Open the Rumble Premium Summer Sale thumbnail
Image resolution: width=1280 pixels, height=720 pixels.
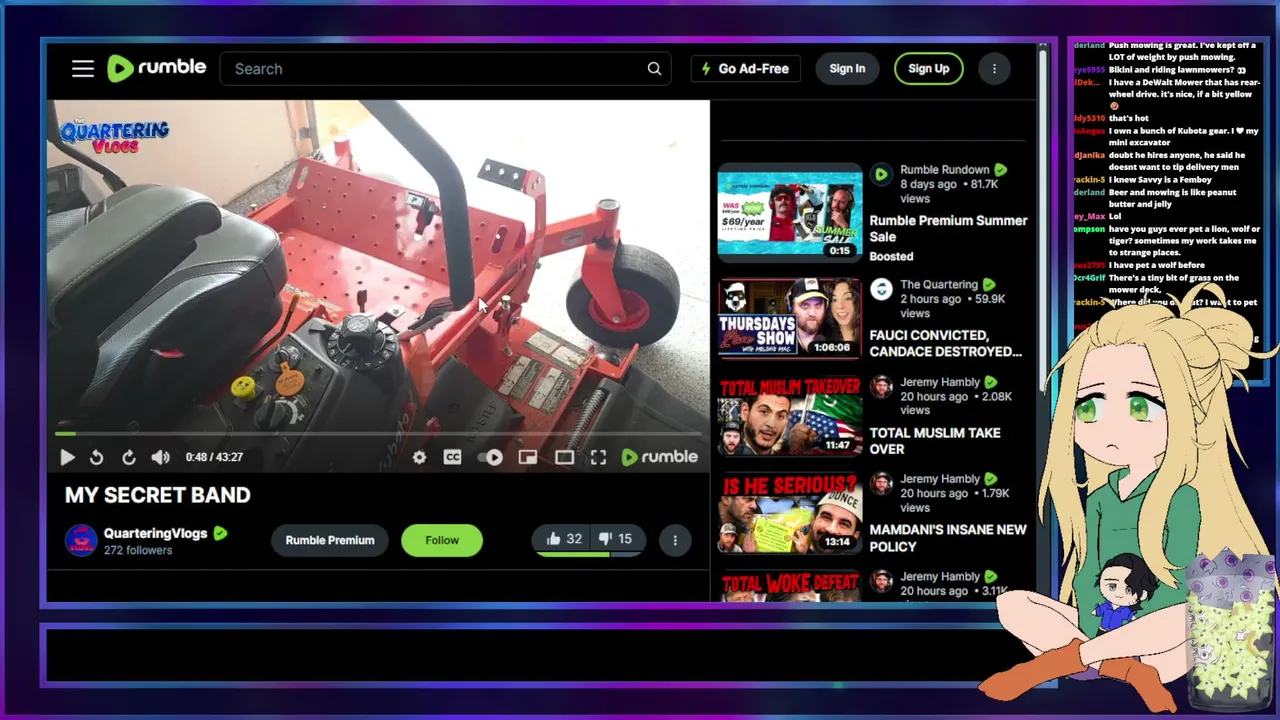(x=789, y=213)
